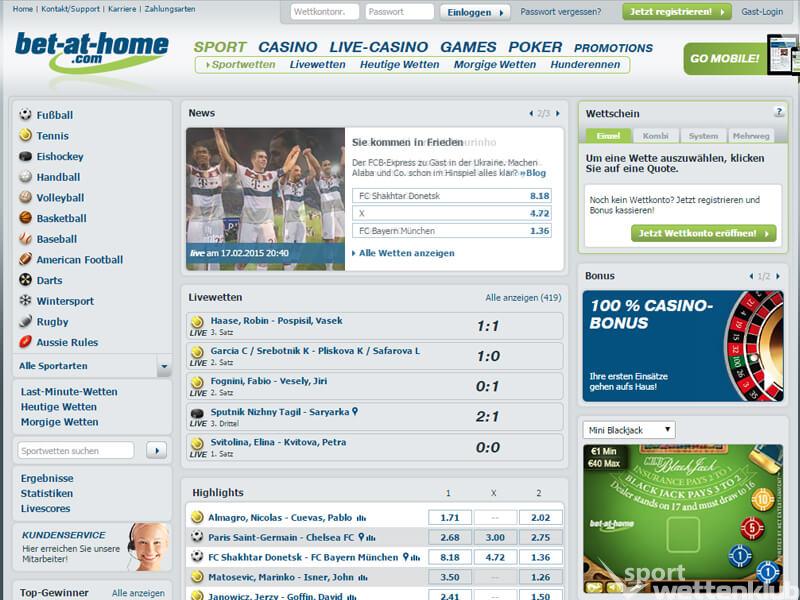Switch to the Mehrweg bet slip tab
Screen dimensions: 800x600
coord(751,136)
